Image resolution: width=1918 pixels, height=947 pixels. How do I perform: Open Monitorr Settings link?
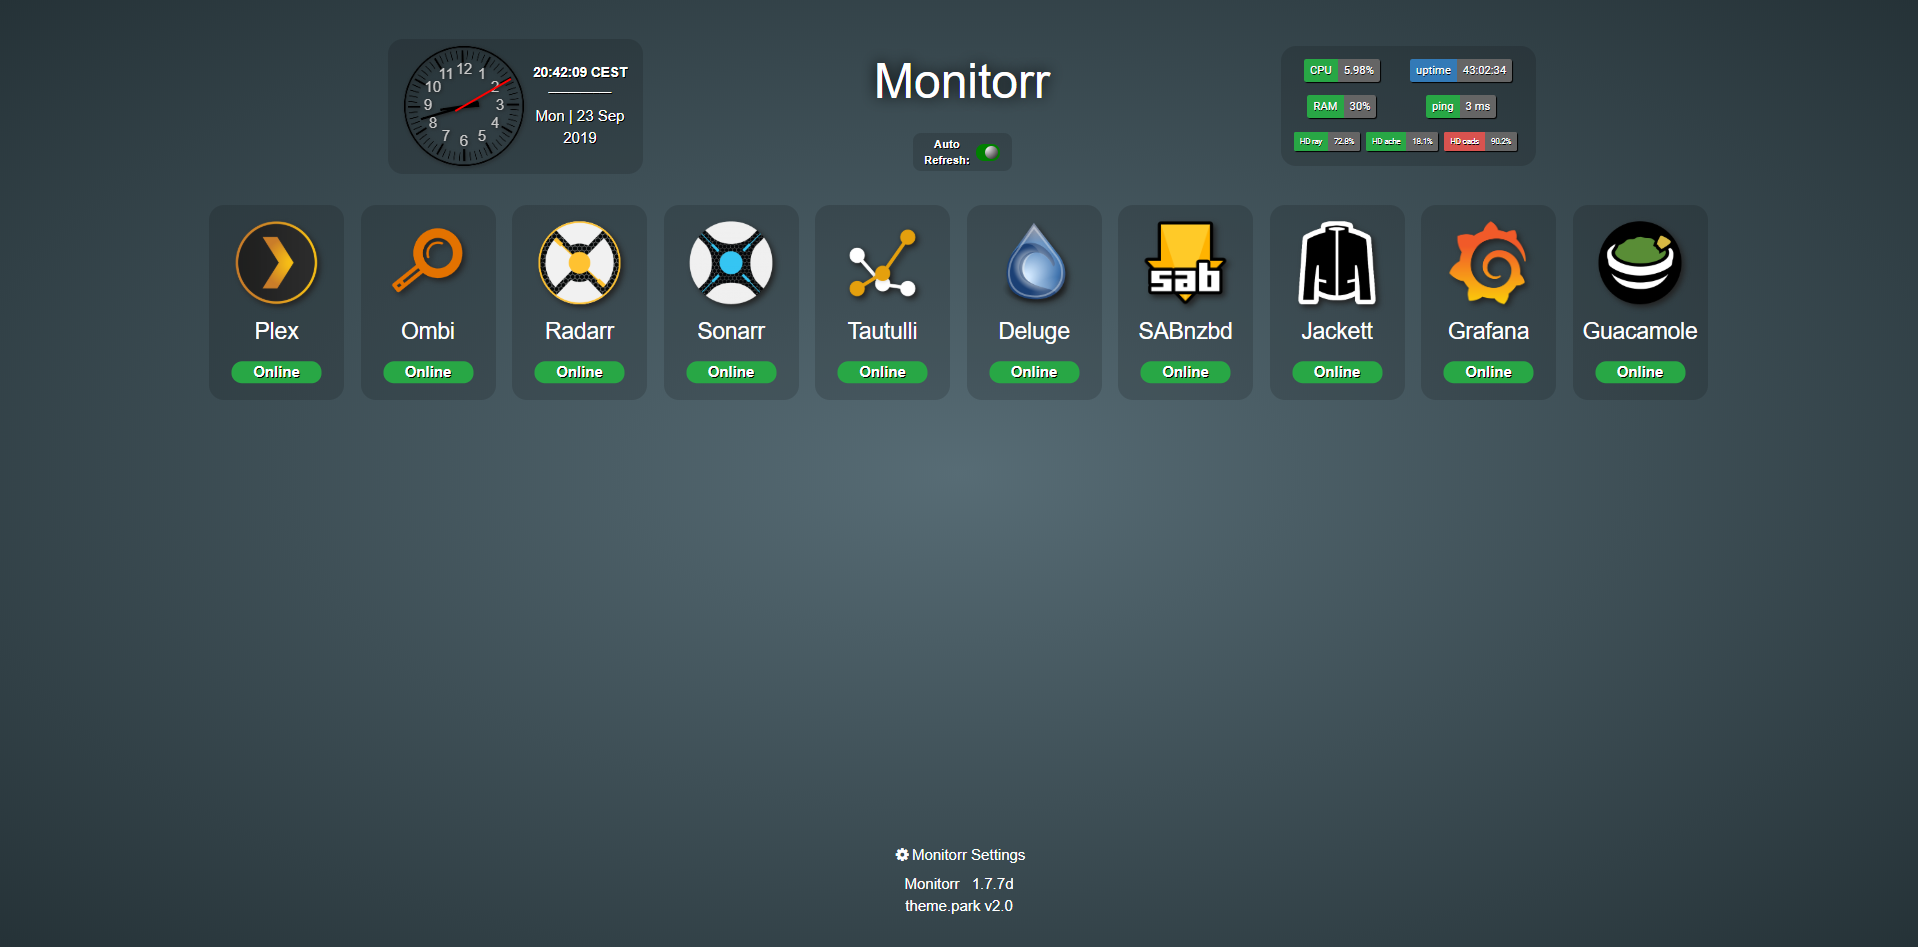coord(960,855)
